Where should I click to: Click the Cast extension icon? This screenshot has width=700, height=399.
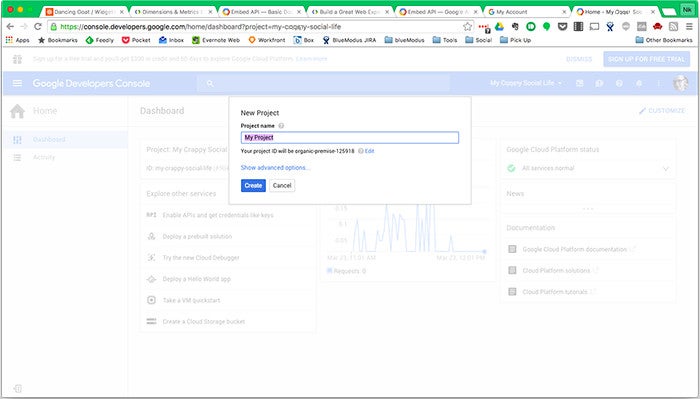coord(594,27)
